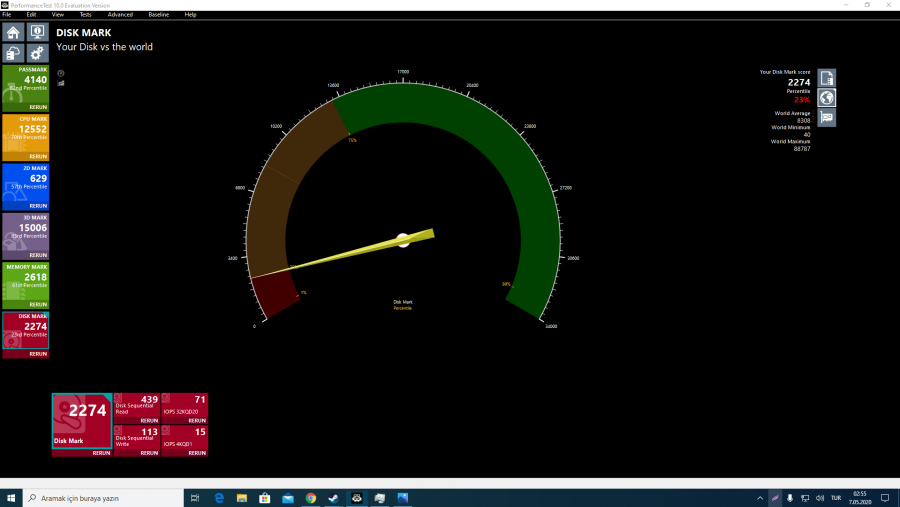The height and width of the screenshot is (507, 900).
Task: Click the World Maximum 88787 value
Action: click(802, 149)
